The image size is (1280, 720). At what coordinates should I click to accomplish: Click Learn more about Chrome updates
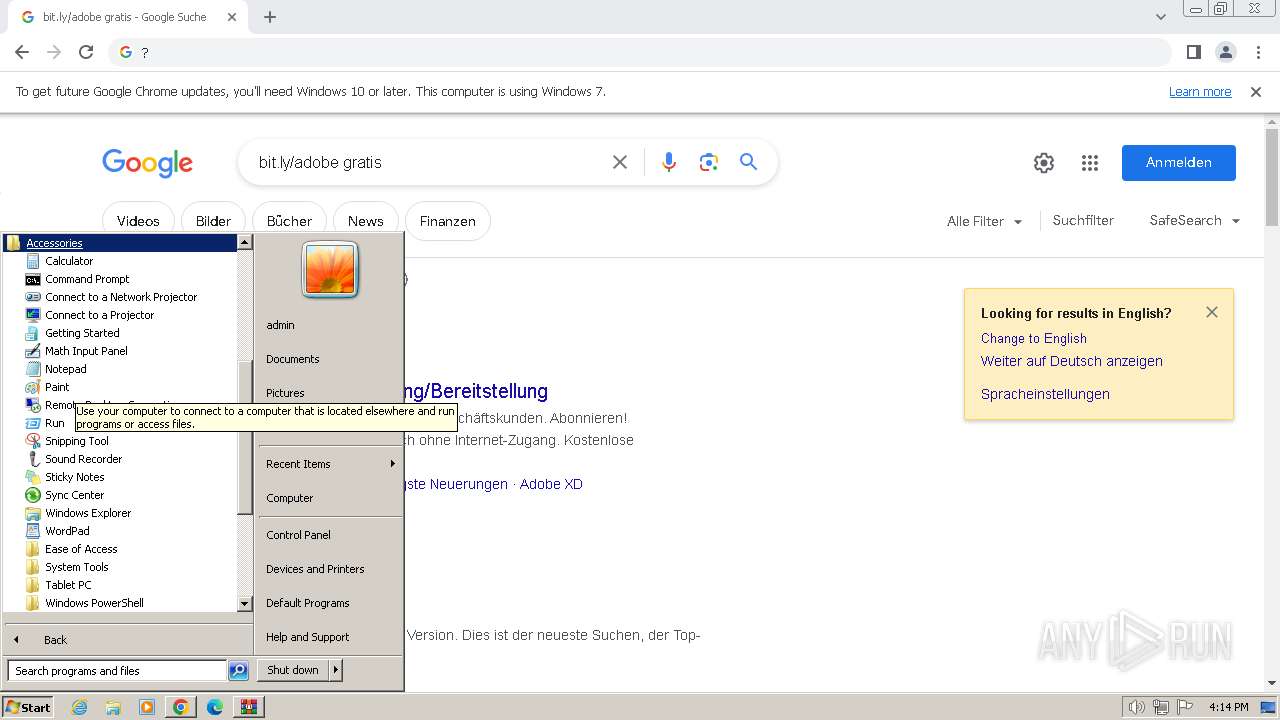click(1200, 92)
